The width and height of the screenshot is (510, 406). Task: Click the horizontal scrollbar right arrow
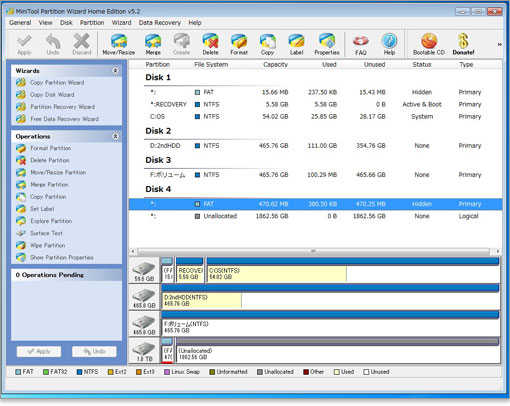(x=498, y=251)
